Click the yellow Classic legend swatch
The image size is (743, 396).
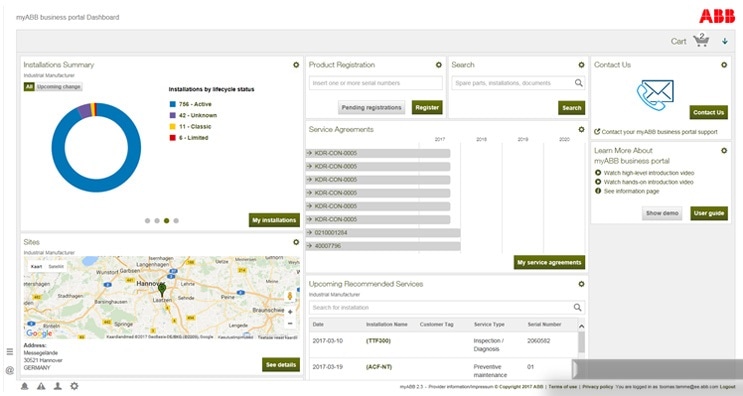[x=172, y=127]
